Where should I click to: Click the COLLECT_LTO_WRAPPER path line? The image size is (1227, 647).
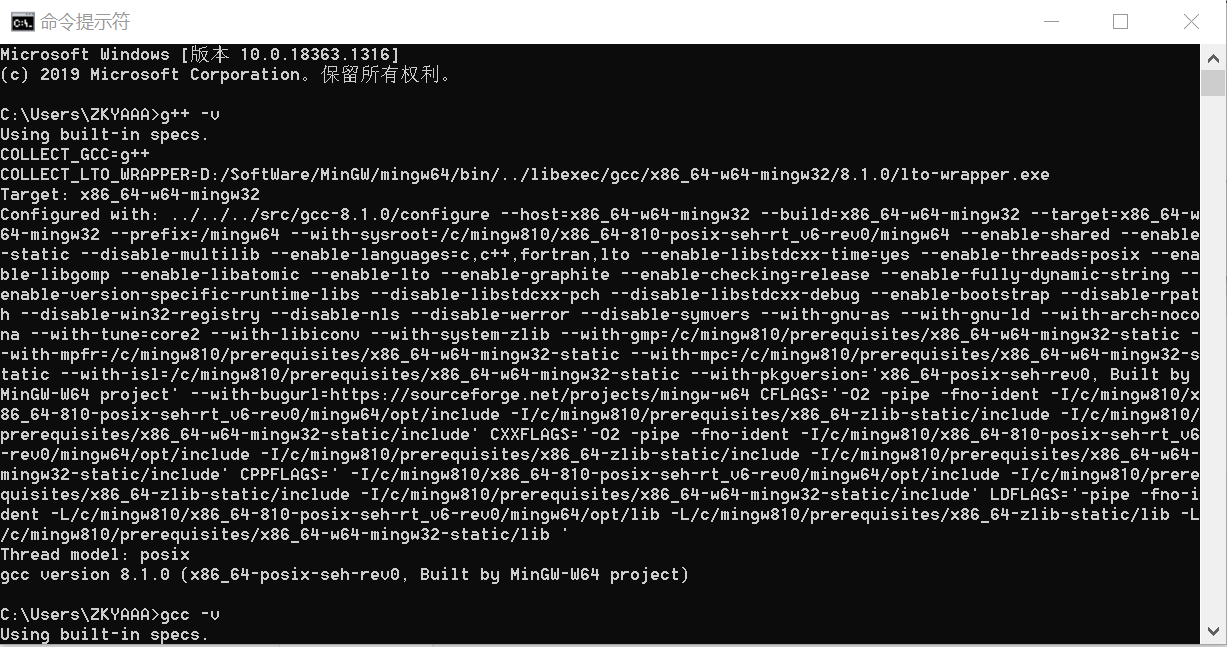click(525, 174)
